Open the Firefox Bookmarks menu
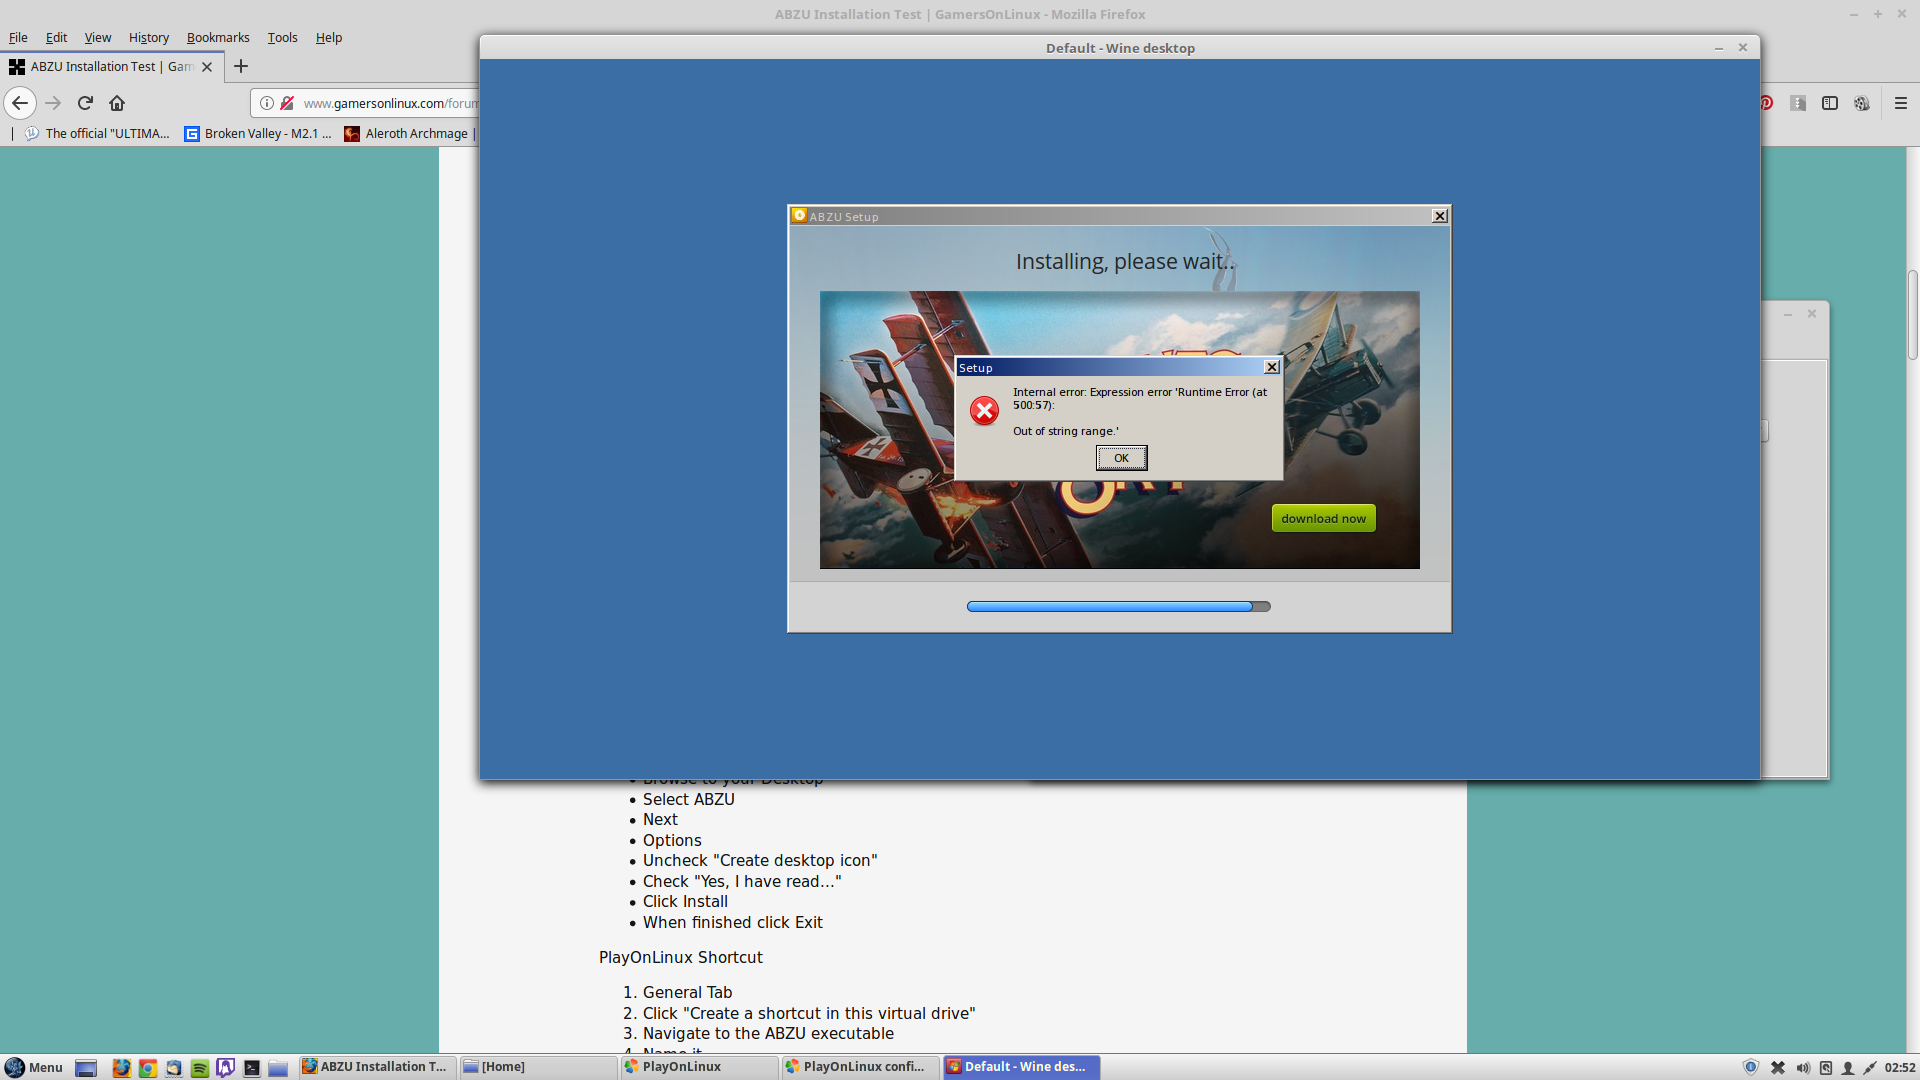This screenshot has width=1920, height=1080. tap(218, 37)
